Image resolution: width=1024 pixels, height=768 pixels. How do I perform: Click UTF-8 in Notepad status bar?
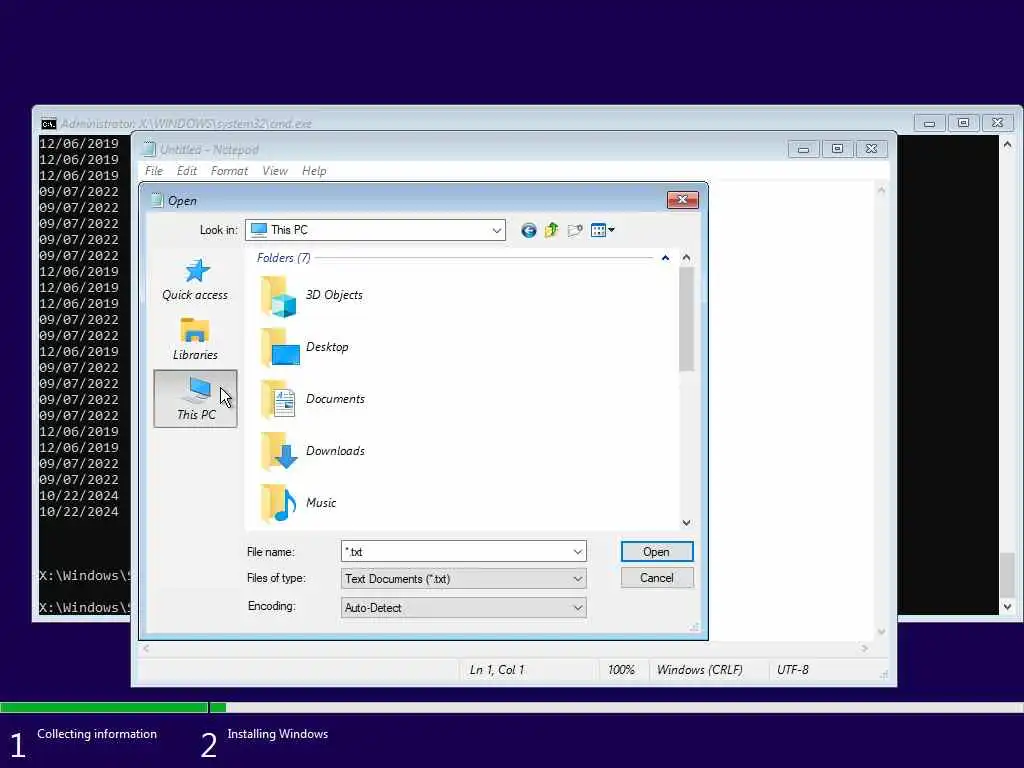coord(793,670)
